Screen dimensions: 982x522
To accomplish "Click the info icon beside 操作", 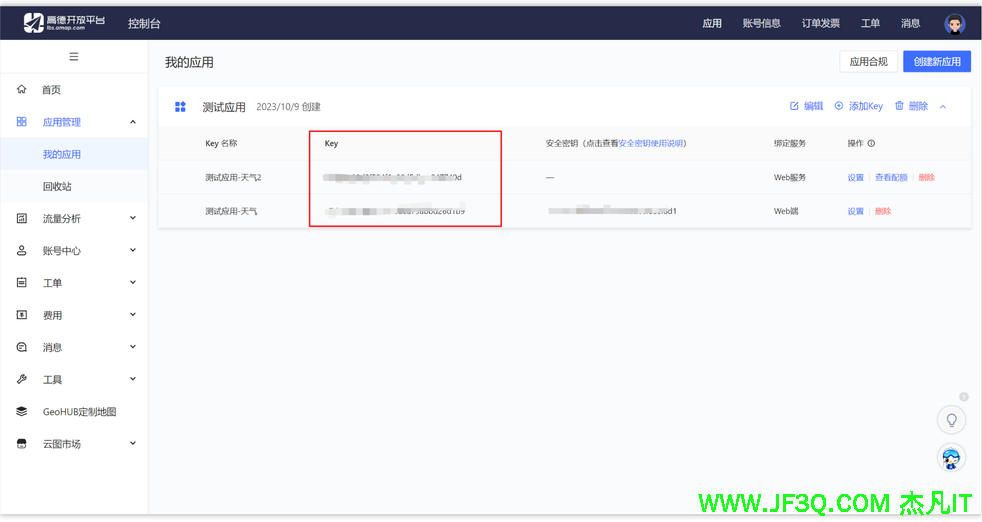I will point(871,143).
